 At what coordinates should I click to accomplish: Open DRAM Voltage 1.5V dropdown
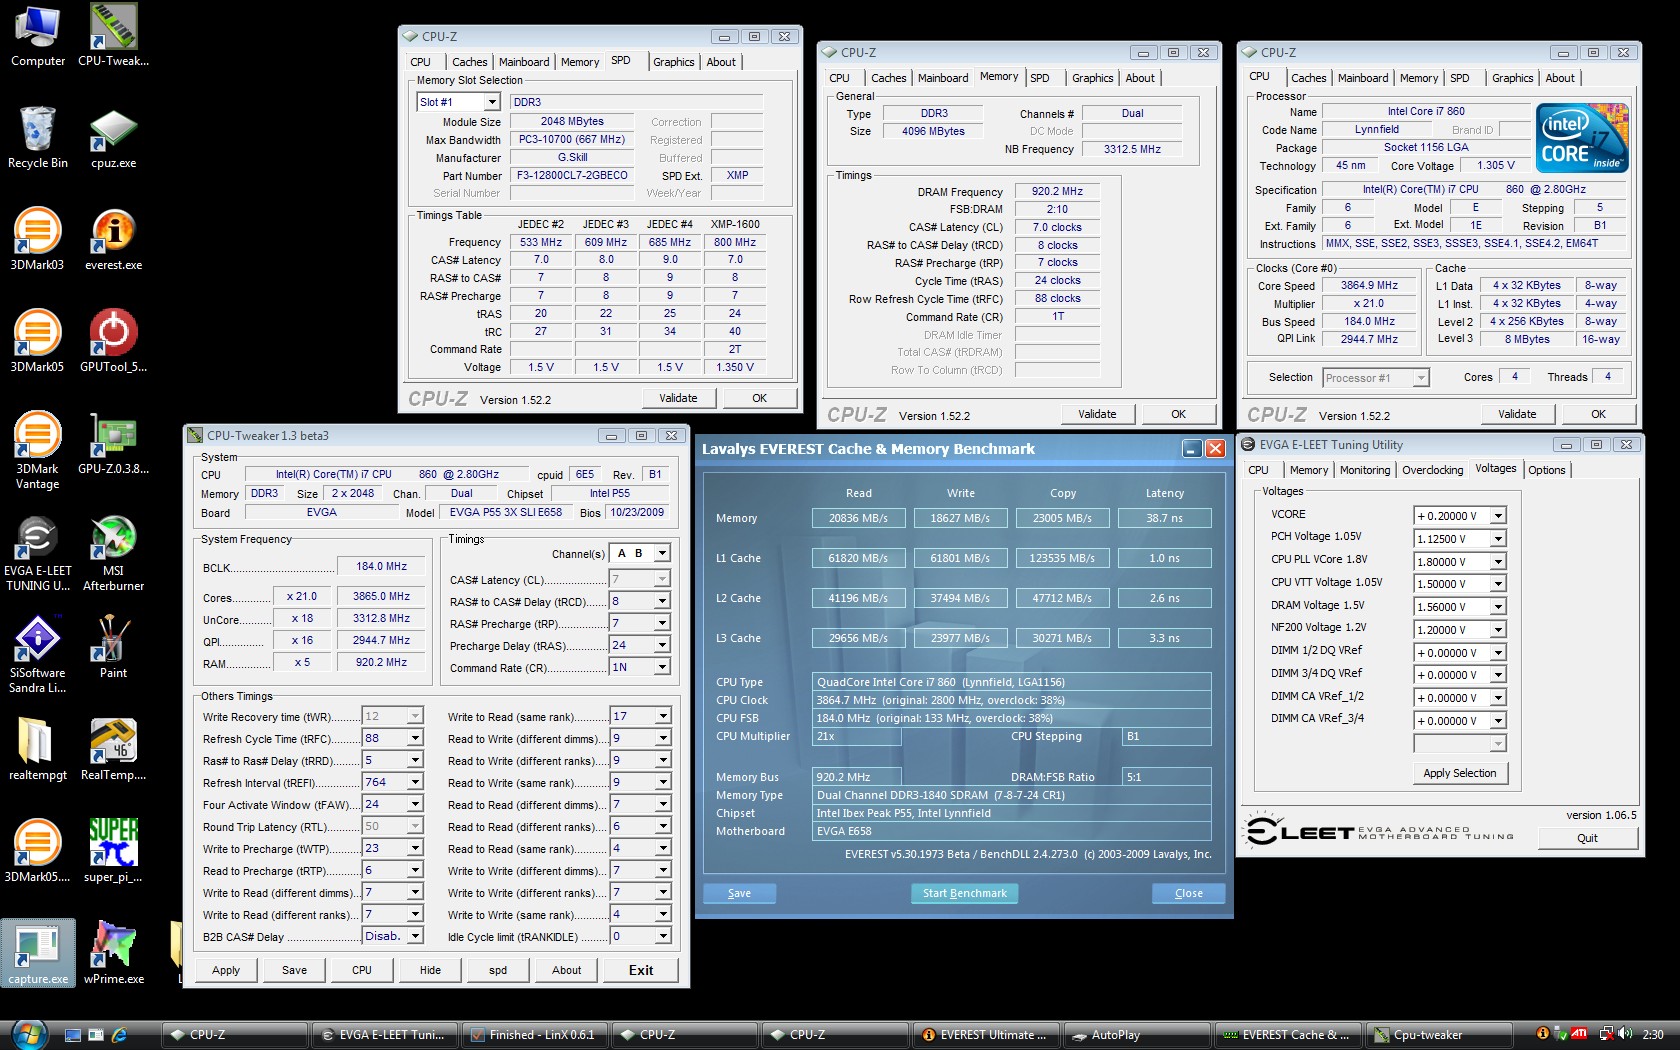point(1498,607)
